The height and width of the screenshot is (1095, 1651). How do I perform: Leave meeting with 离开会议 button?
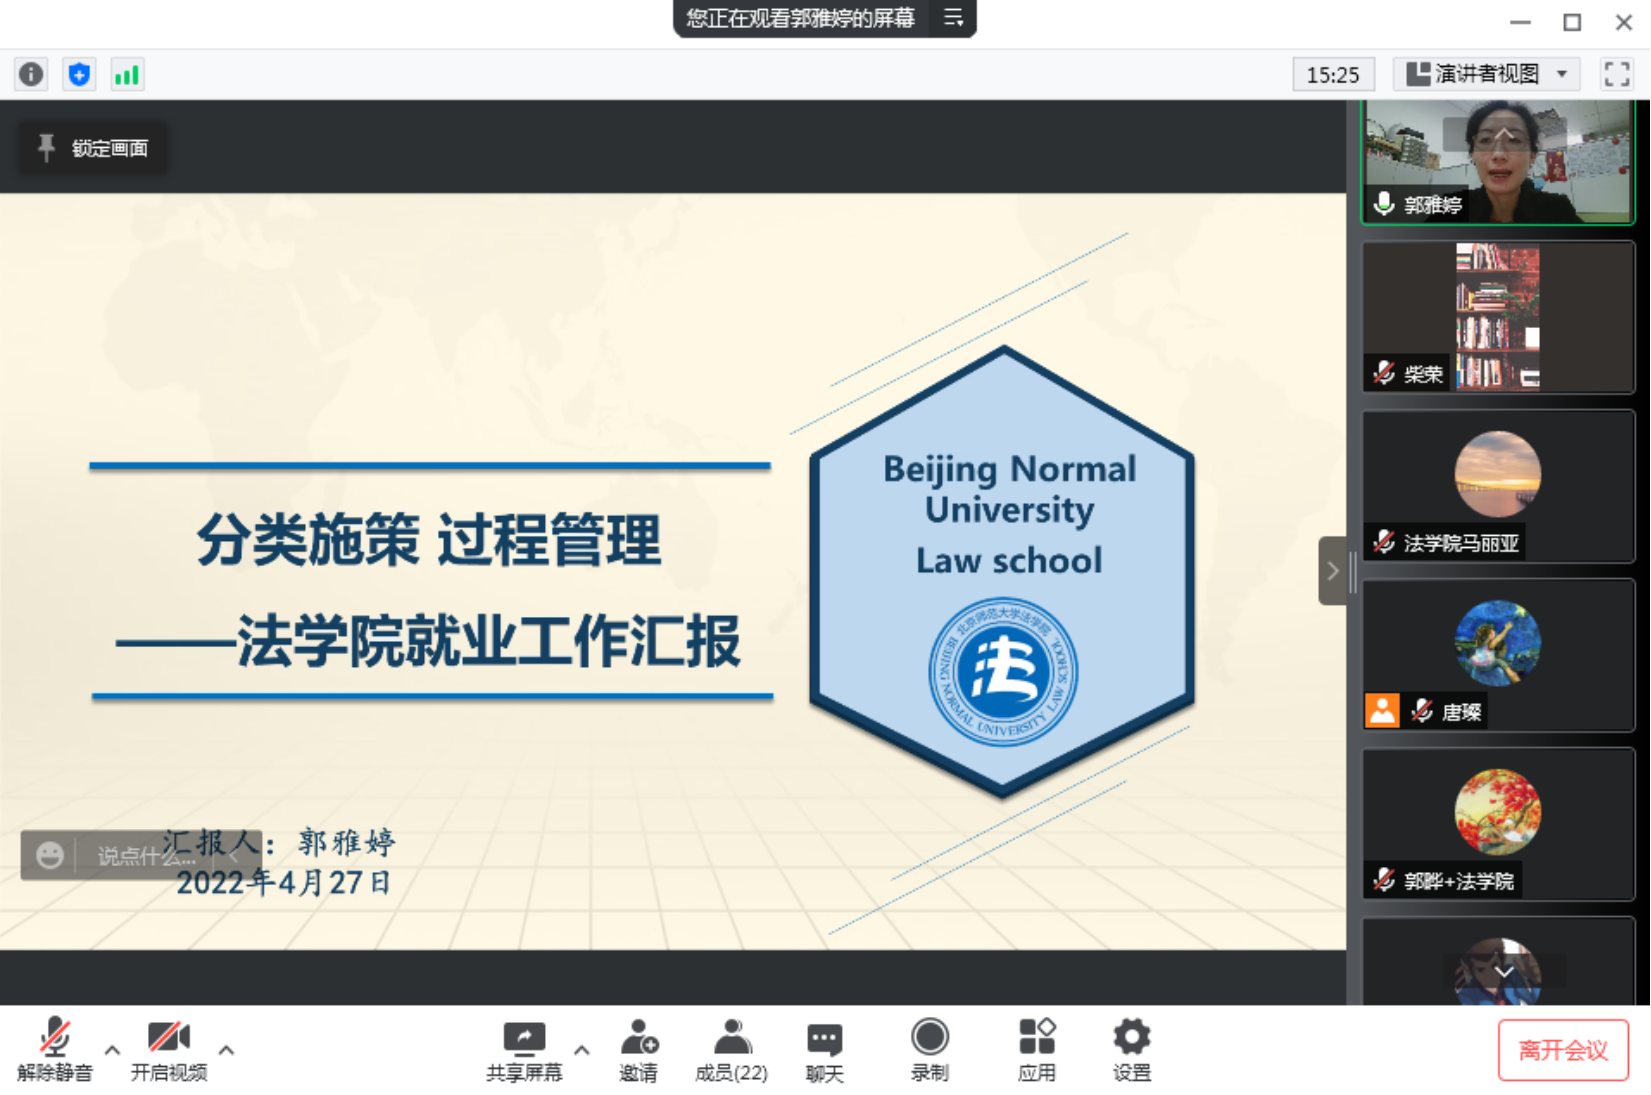pyautogui.click(x=1562, y=1050)
